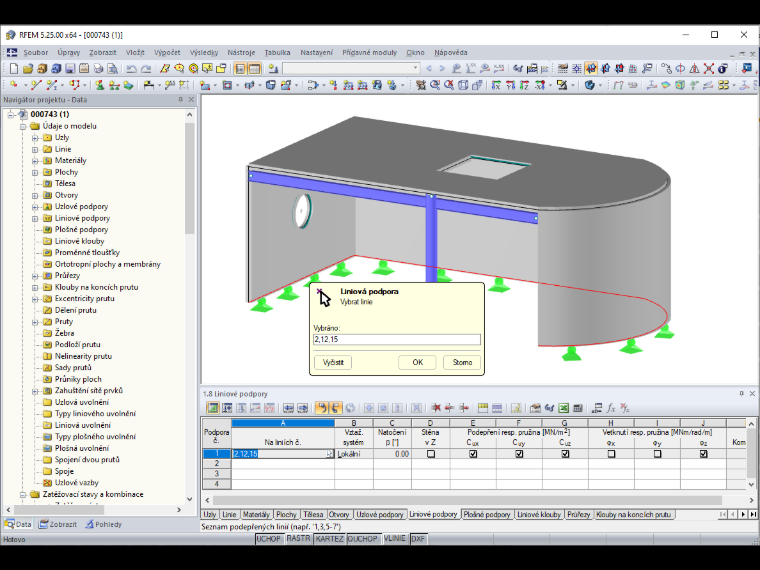Click the fx formula icon in the table toolbar
The image size is (760, 570).
pyautogui.click(x=611, y=408)
